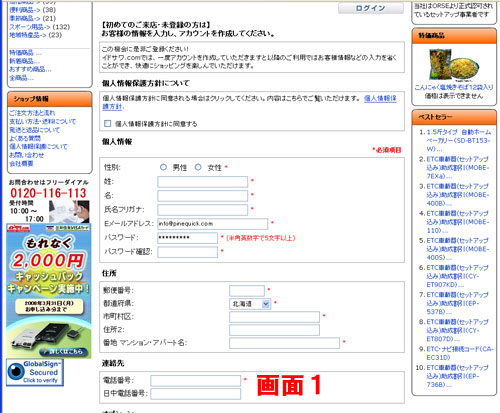This screenshot has width=500, height=413.
Task: Click the 郵便番号 input field
Action: (247, 291)
